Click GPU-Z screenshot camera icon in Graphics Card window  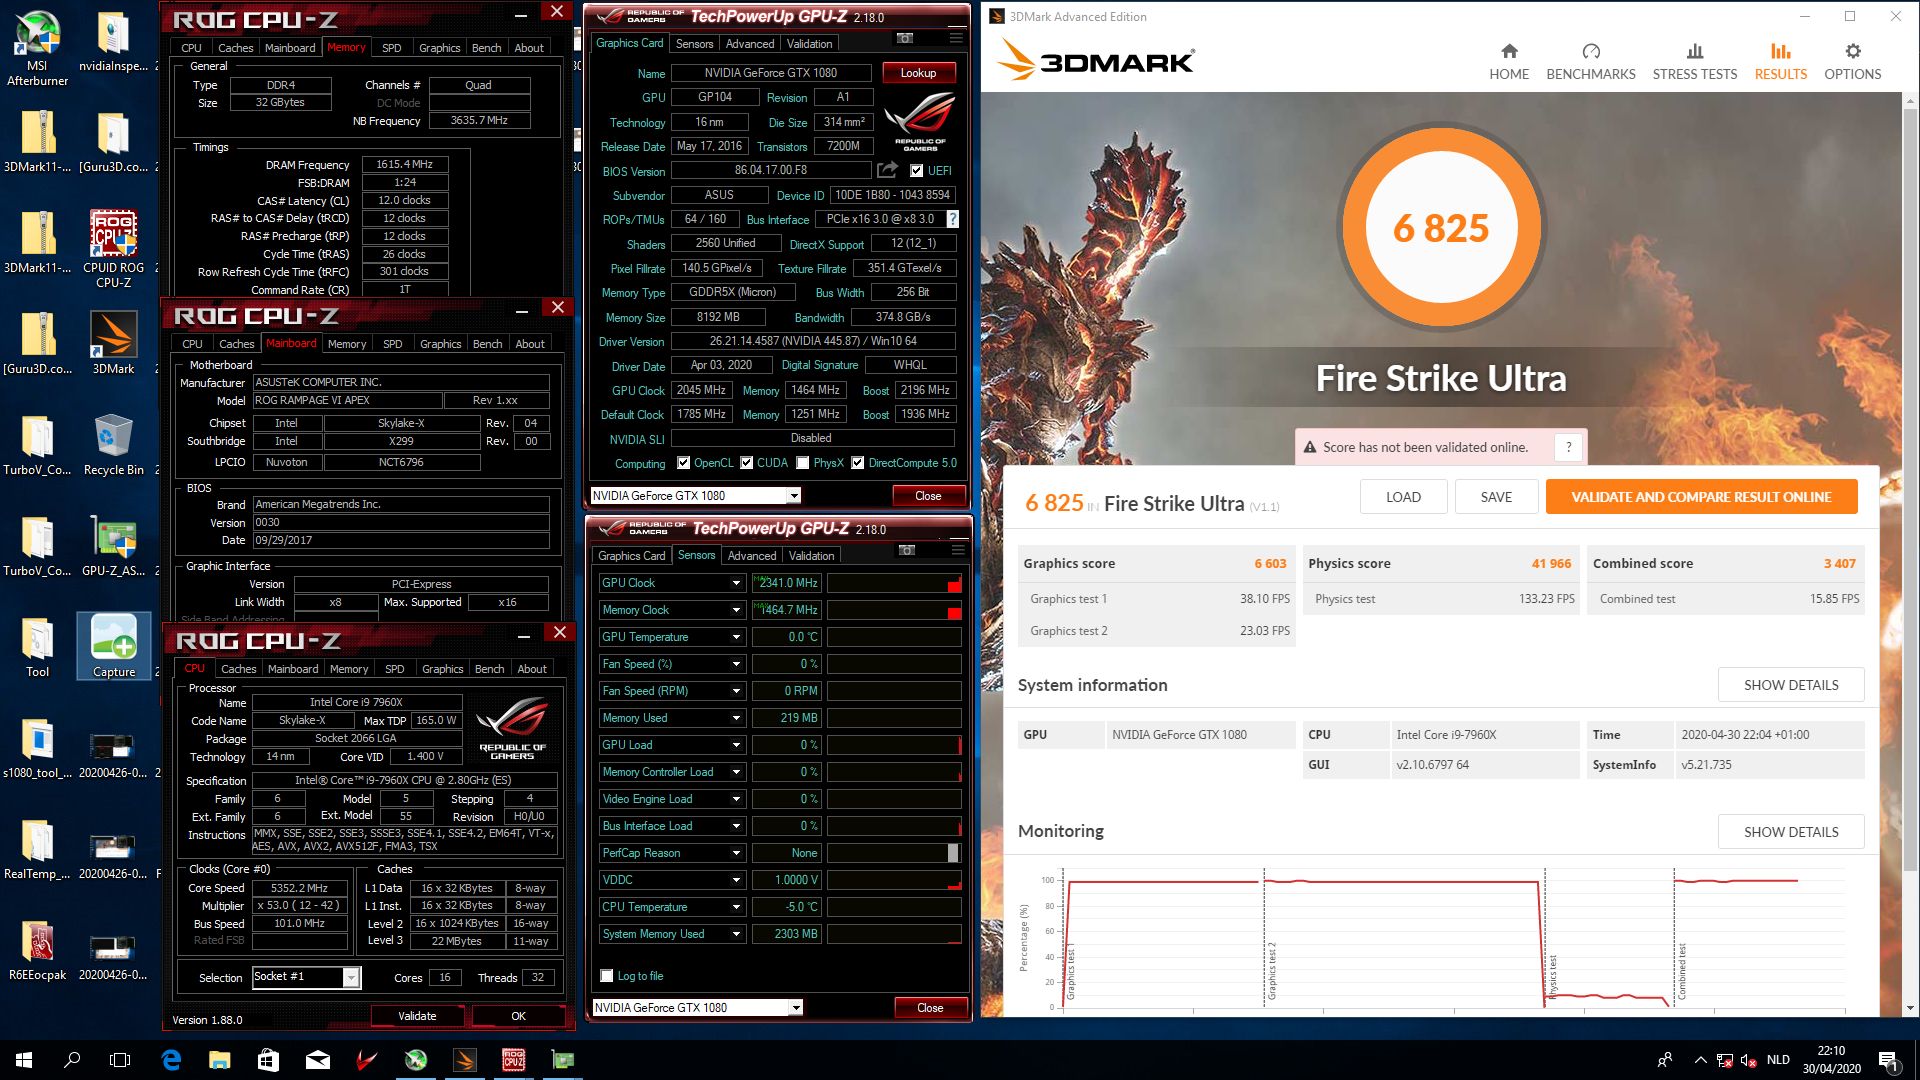pos(905,38)
